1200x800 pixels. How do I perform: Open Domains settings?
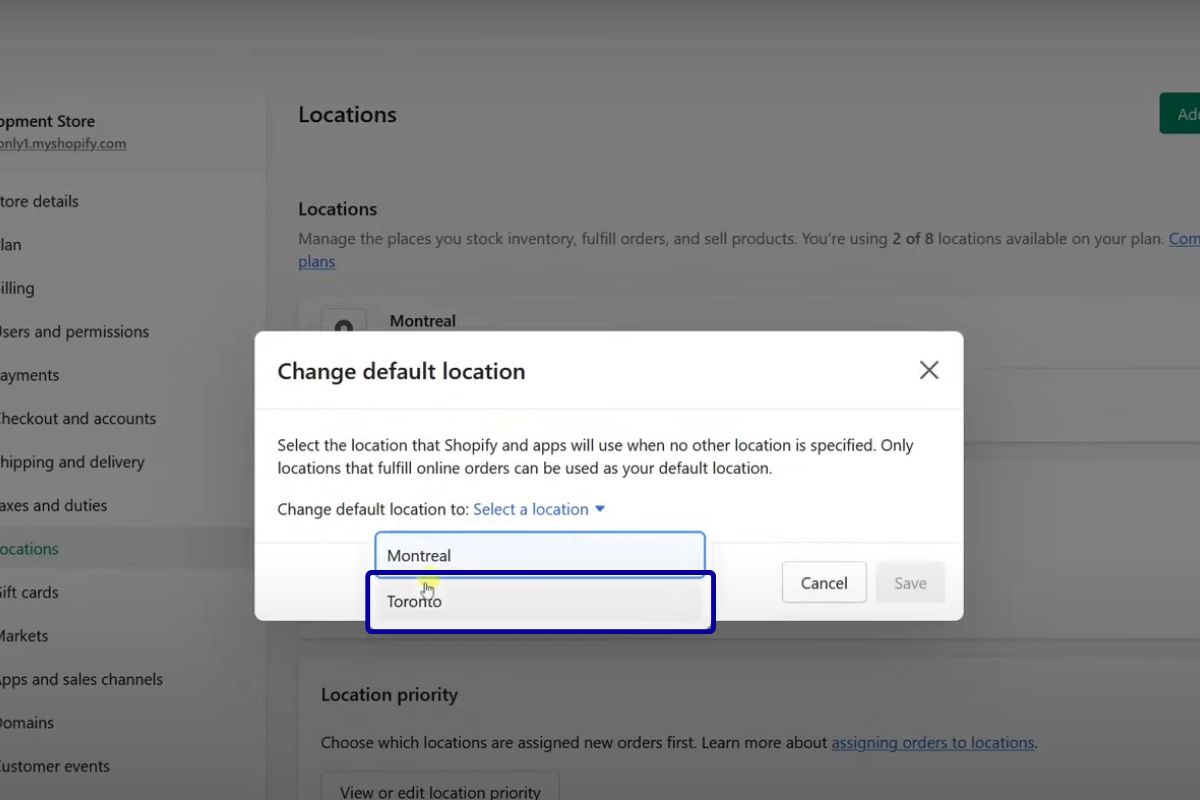[x=26, y=723]
